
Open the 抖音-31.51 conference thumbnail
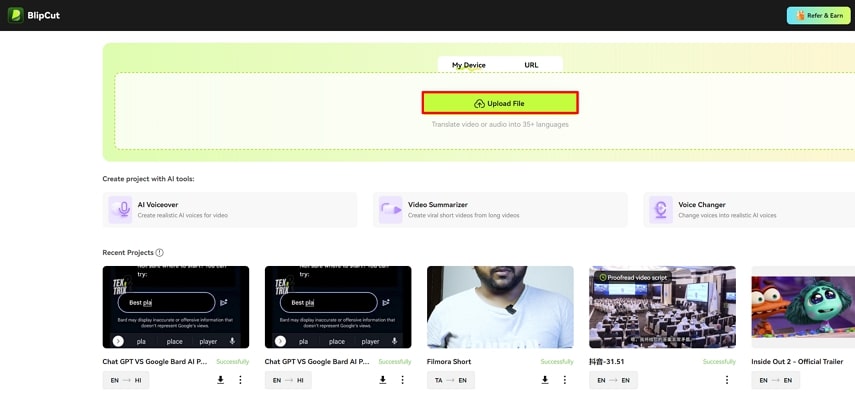[x=663, y=307]
